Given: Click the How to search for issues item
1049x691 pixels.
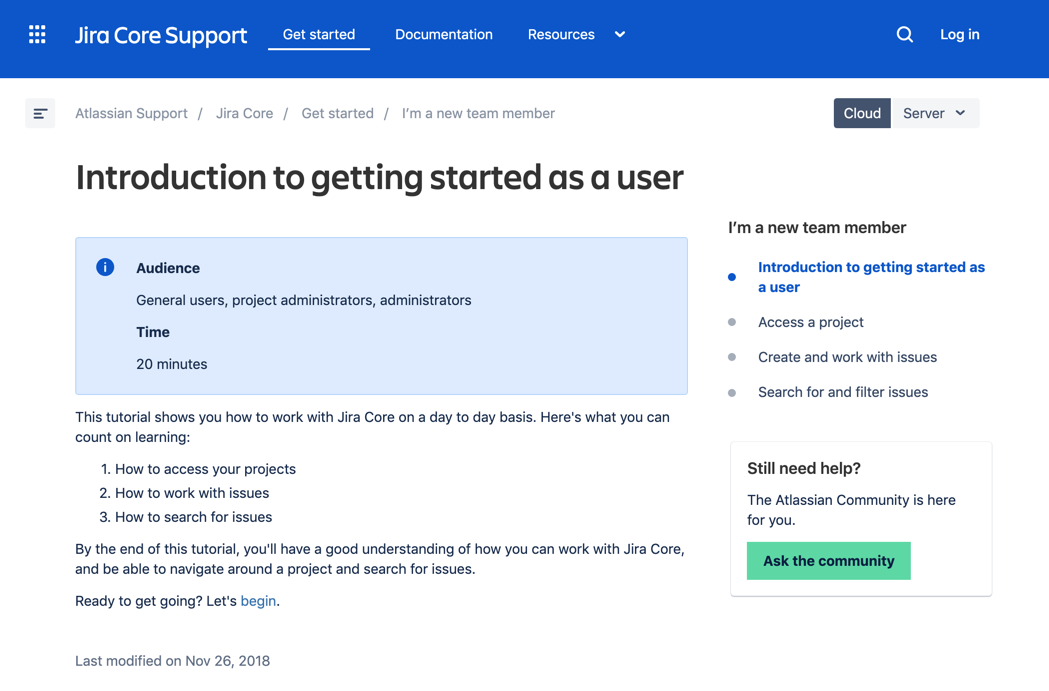Looking at the screenshot, I should 193,517.
